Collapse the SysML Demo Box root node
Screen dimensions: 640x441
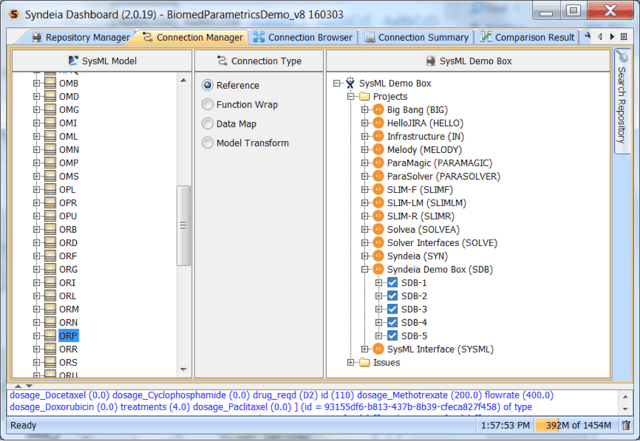[336, 83]
